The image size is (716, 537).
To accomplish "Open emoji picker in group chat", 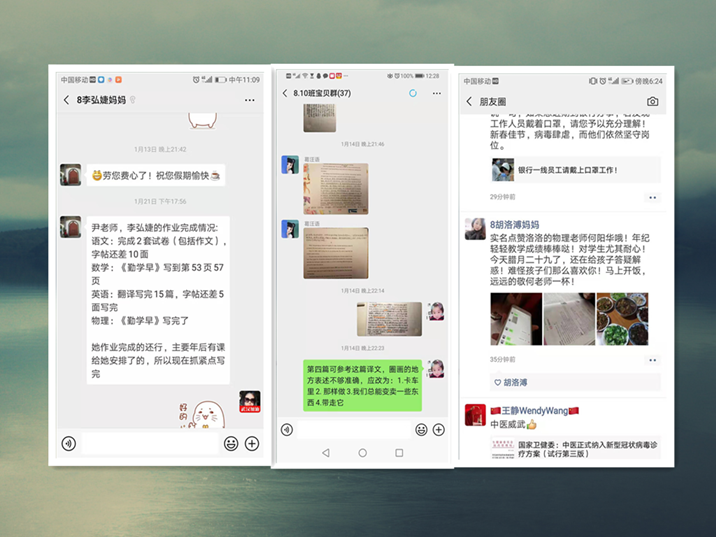I will coord(421,430).
